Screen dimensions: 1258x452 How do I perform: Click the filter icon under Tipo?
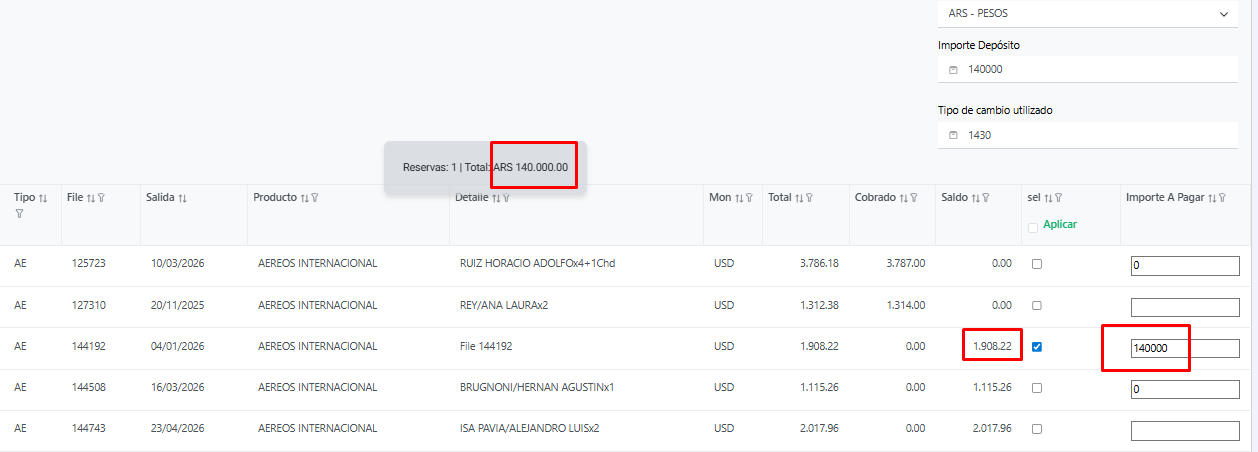pyautogui.click(x=19, y=214)
